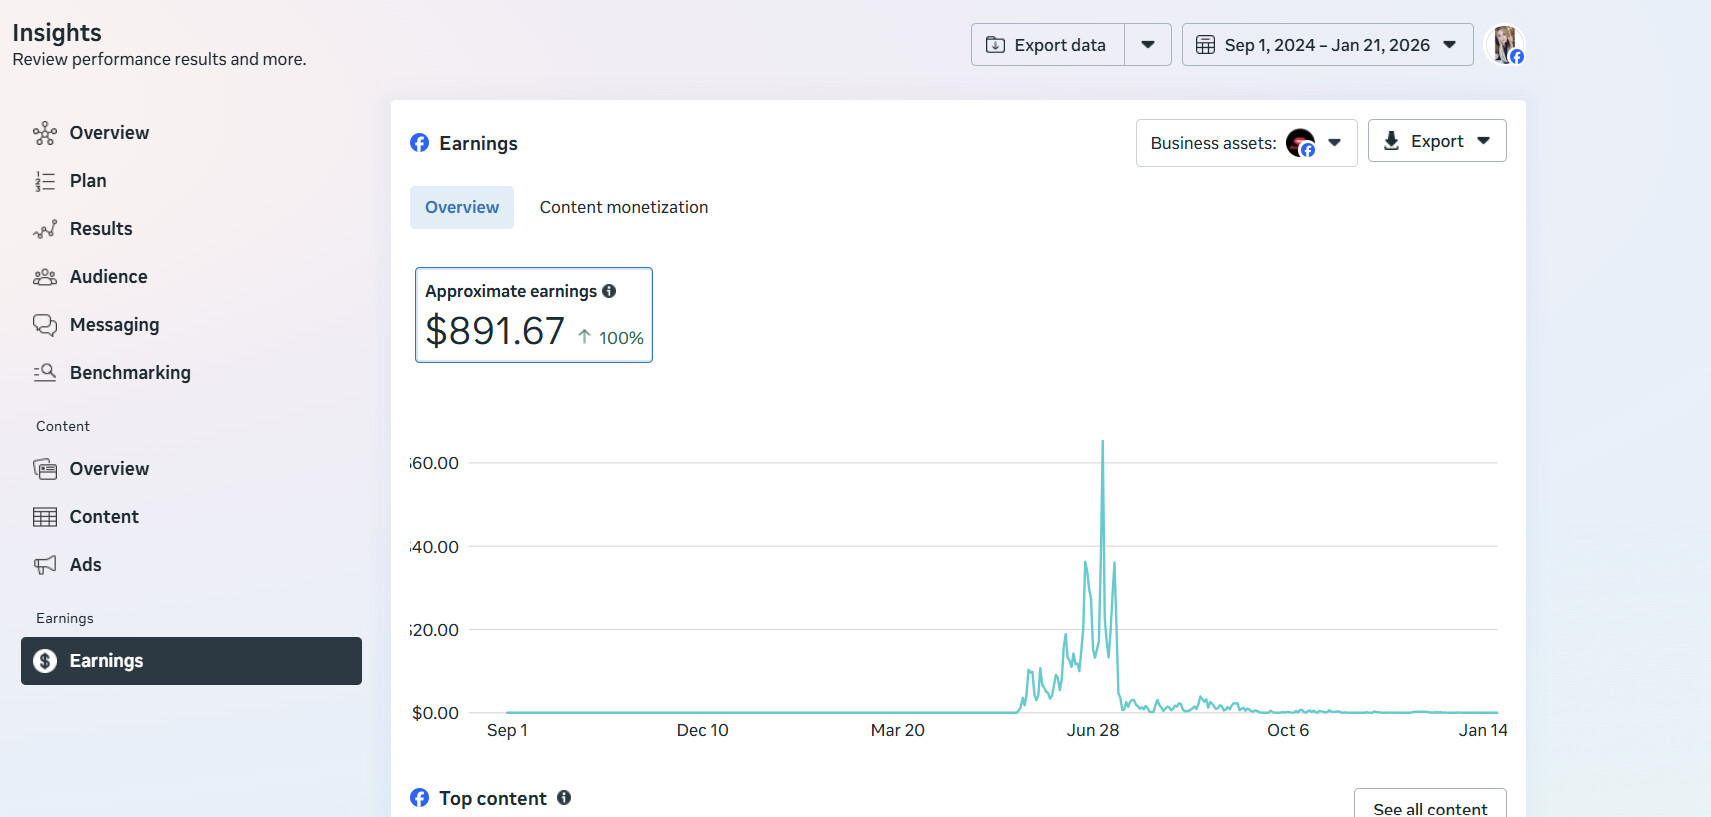Click the Messaging chat bubbles icon
The image size is (1711, 817).
tap(45, 325)
